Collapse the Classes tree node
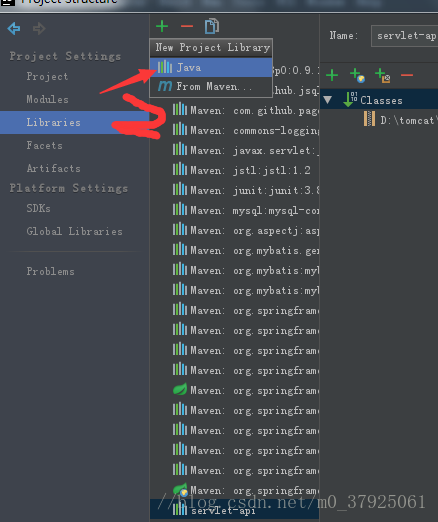The width and height of the screenshot is (438, 522). tap(328, 100)
